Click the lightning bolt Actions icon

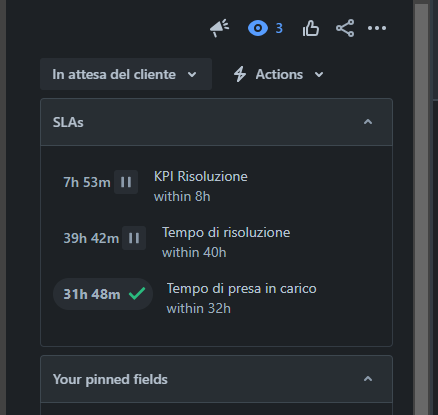pyautogui.click(x=240, y=74)
